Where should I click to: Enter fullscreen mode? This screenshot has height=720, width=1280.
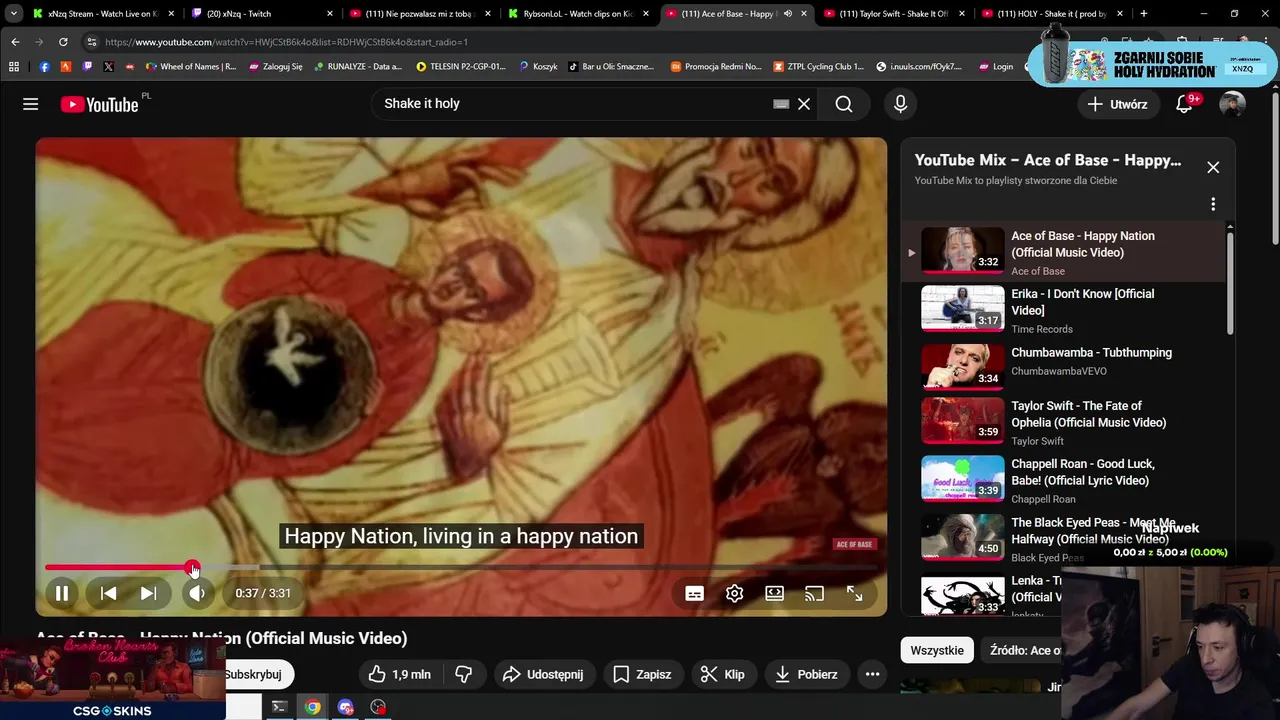(x=854, y=593)
